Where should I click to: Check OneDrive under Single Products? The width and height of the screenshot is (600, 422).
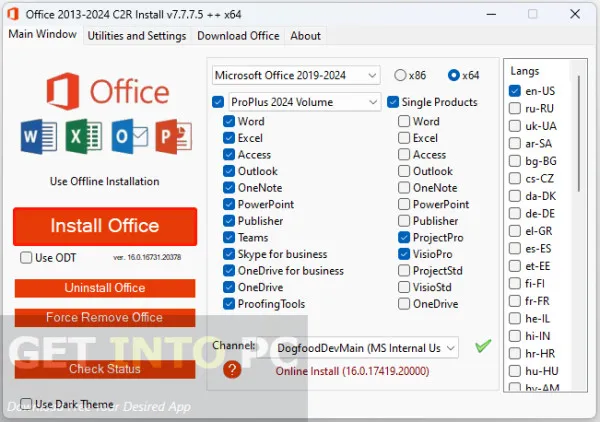pyautogui.click(x=404, y=304)
